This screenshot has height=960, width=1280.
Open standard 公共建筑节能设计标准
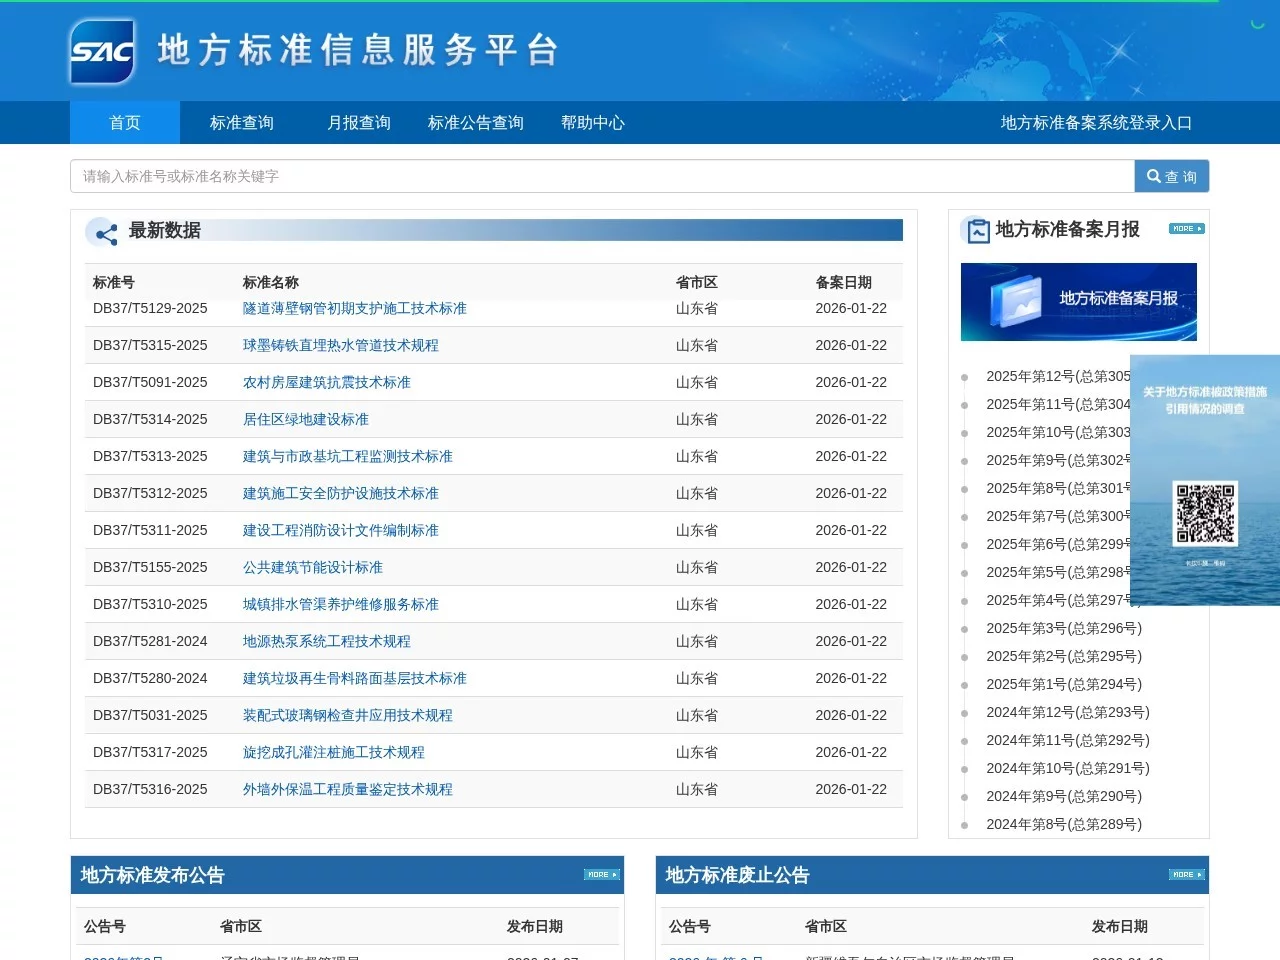pyautogui.click(x=313, y=567)
